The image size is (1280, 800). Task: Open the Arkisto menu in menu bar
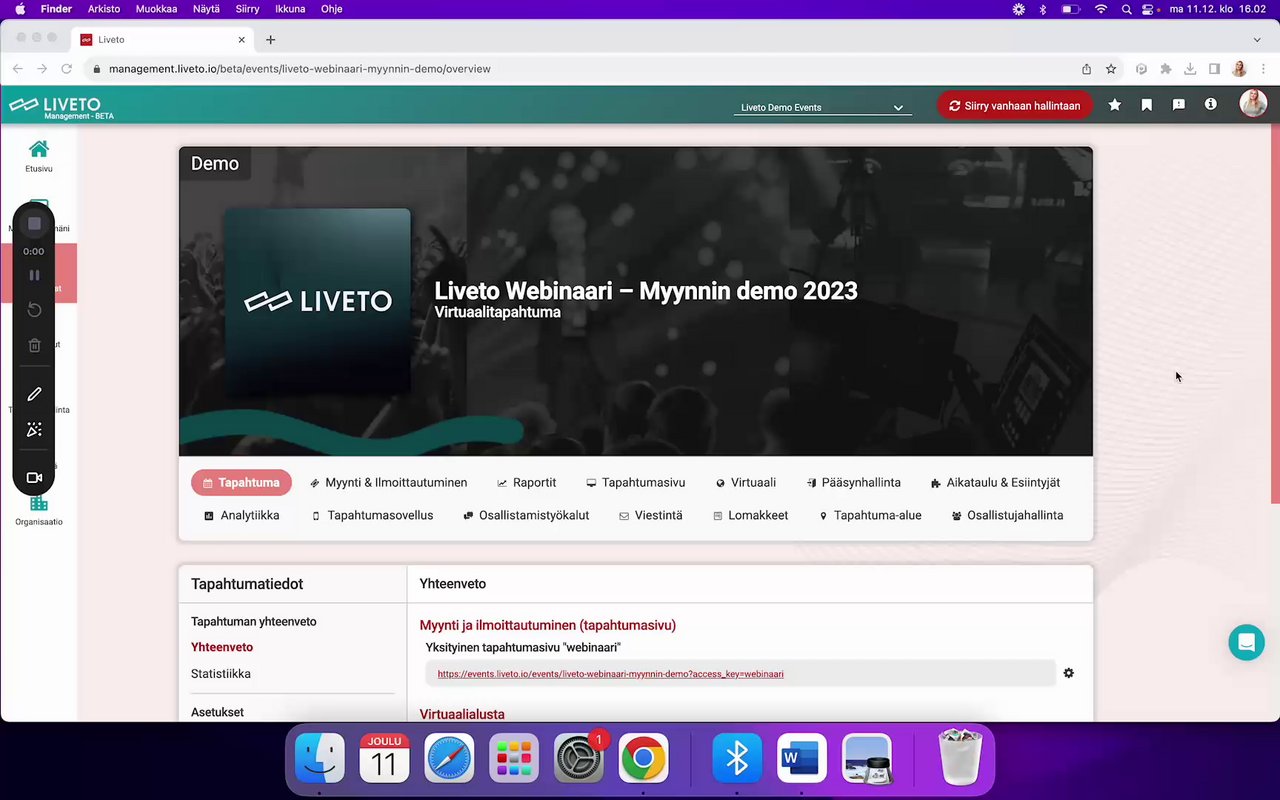(104, 9)
